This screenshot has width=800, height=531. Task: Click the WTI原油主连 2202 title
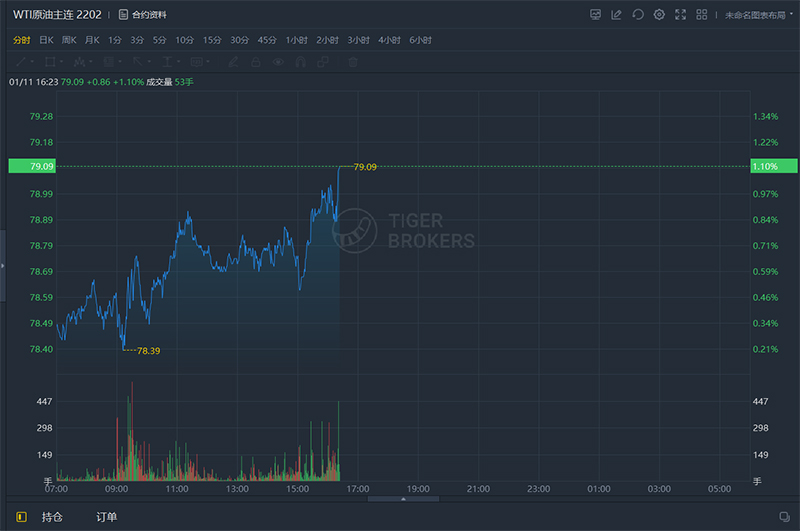[x=57, y=15]
